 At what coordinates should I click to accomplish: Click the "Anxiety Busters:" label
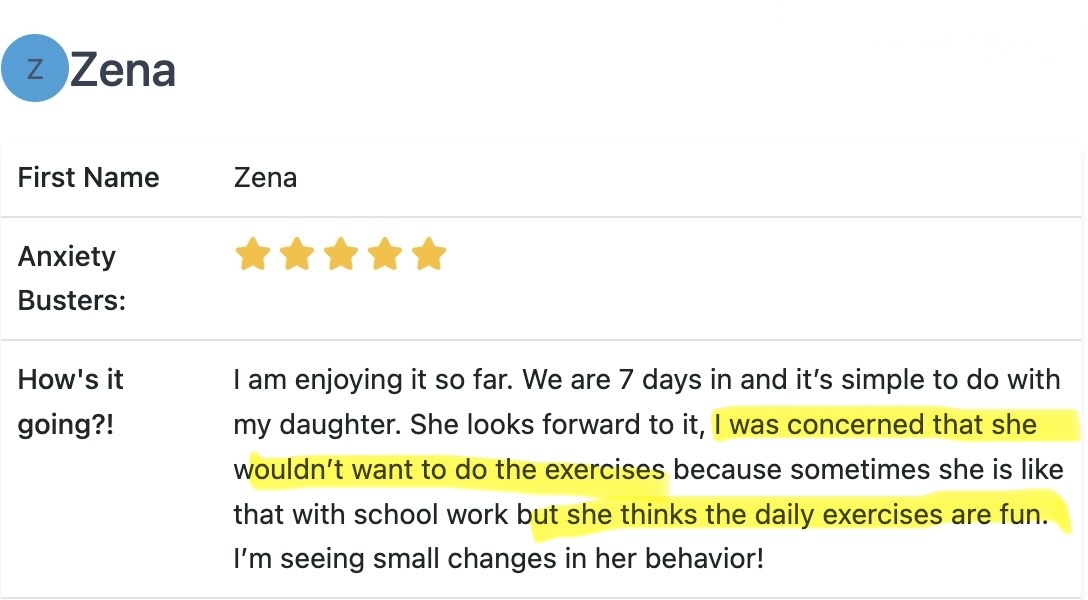pyautogui.click(x=71, y=278)
